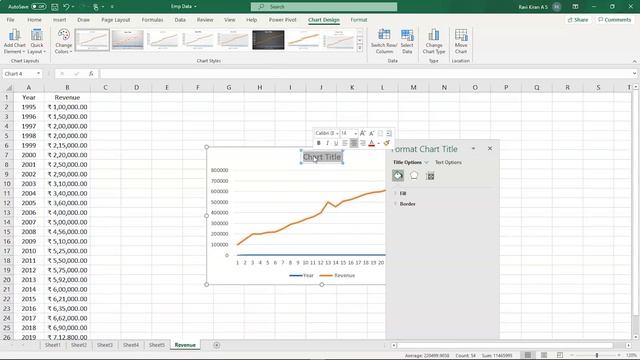Select cell A1 containing Year
Screen dimensions: 640x360
pyautogui.click(x=29, y=98)
